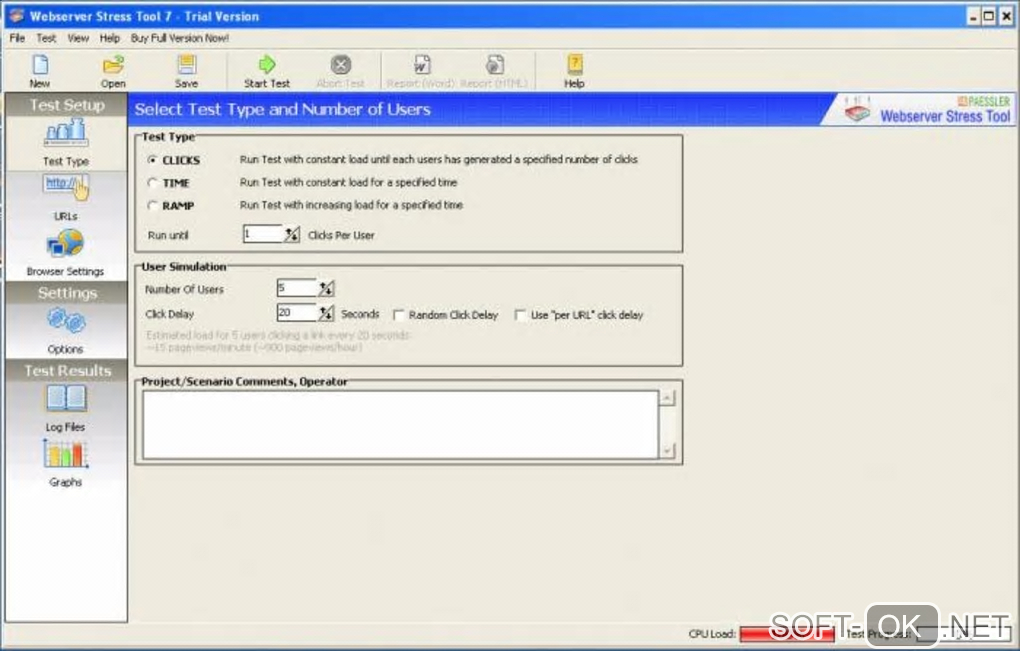
Task: Open Log Files under Test Results
Action: pos(66,408)
